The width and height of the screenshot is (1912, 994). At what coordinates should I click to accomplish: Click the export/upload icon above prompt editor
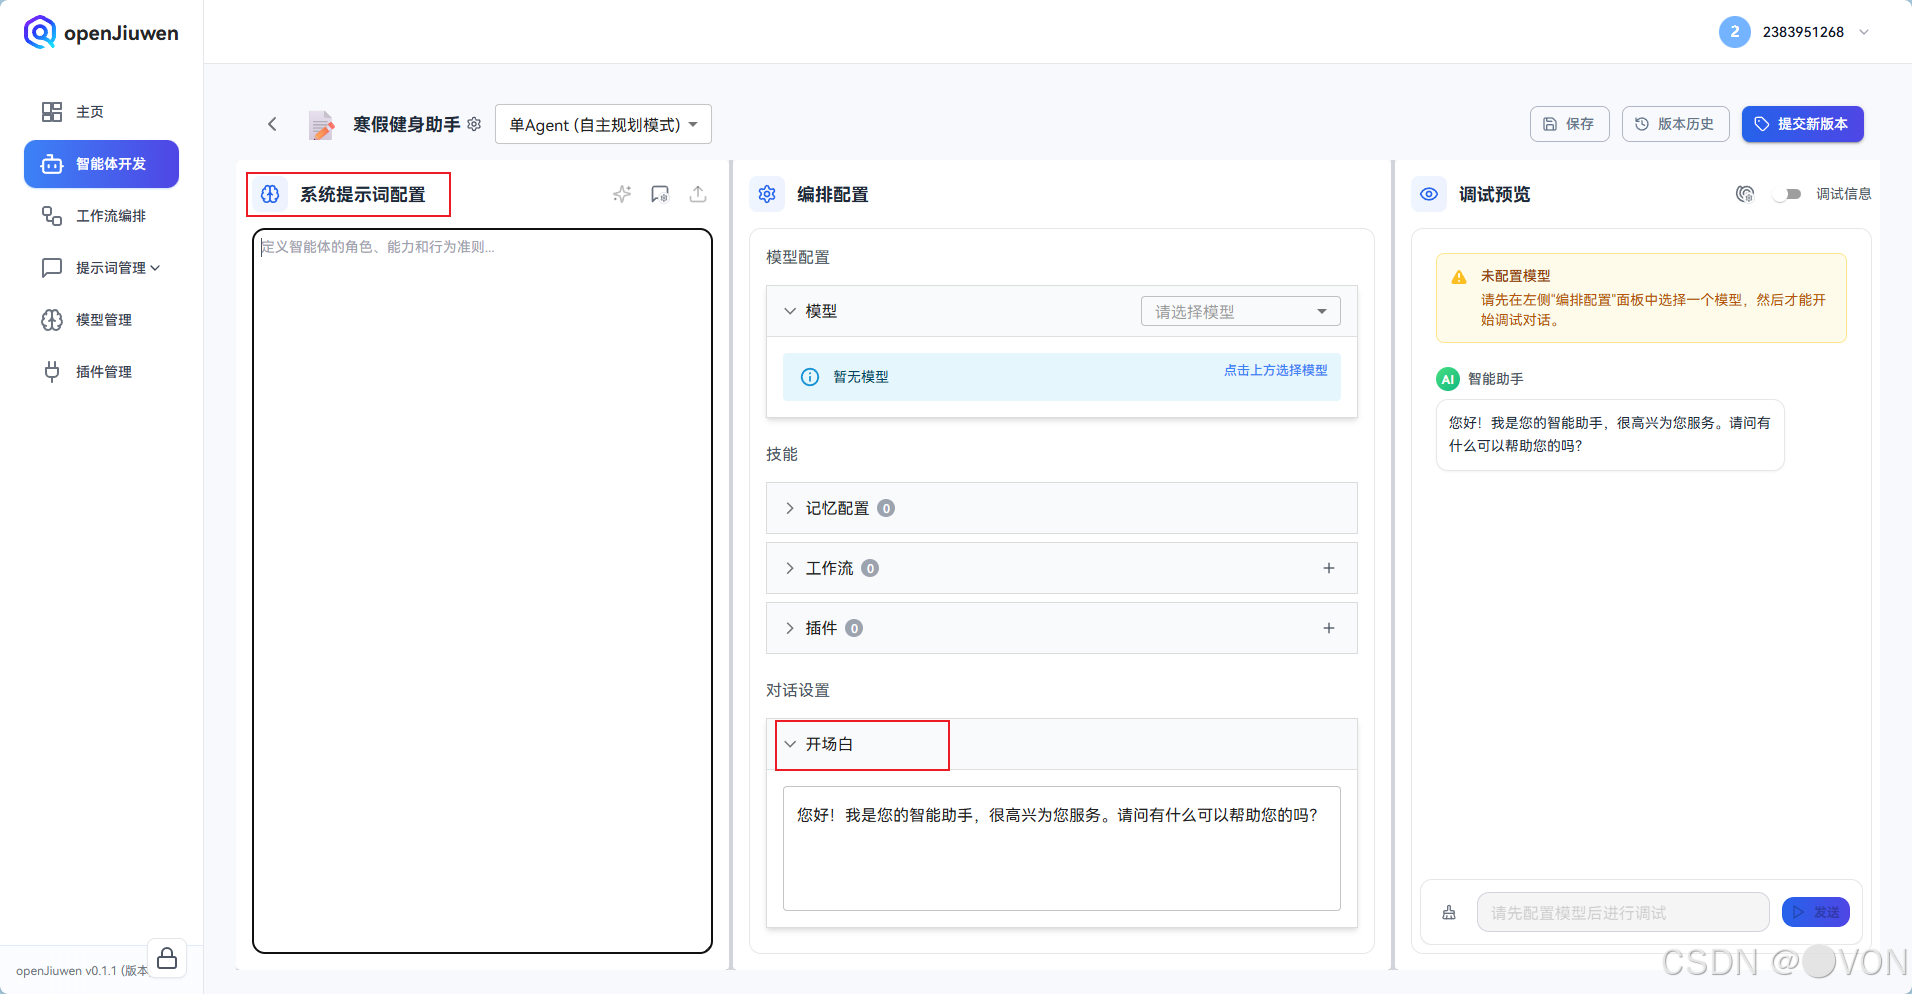[x=698, y=194]
